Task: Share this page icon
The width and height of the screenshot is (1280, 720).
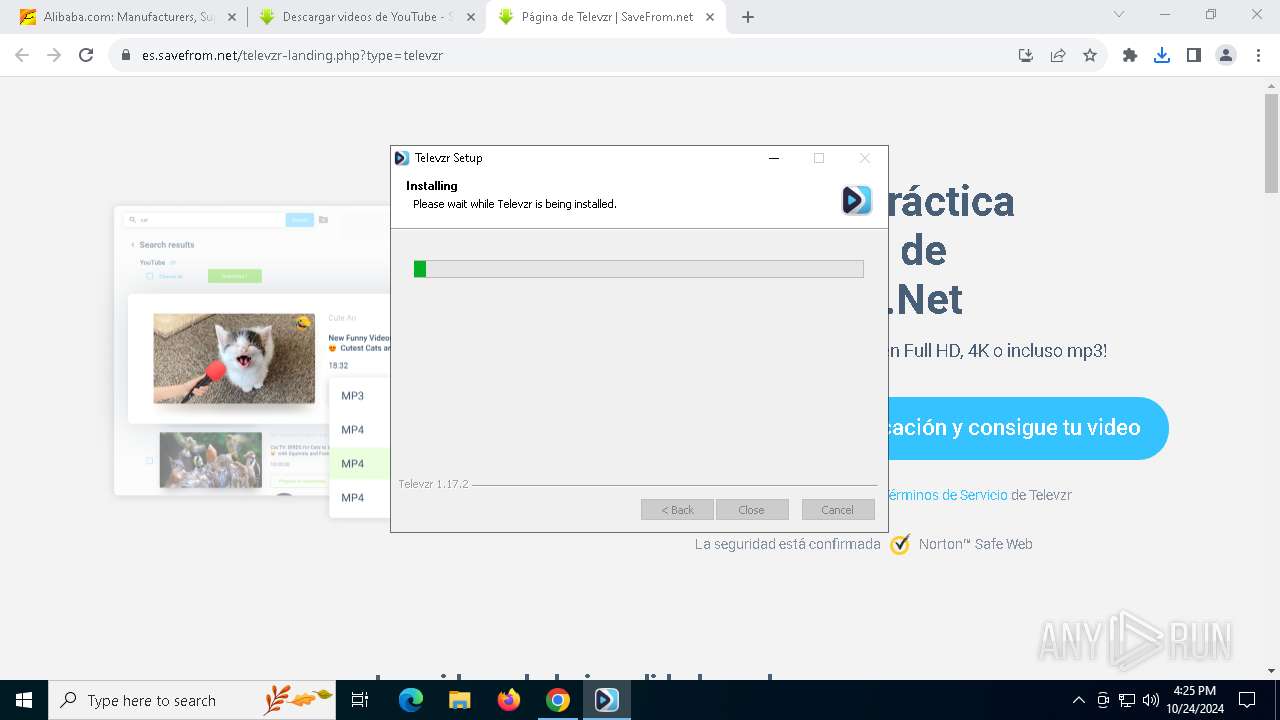Action: point(1058,56)
